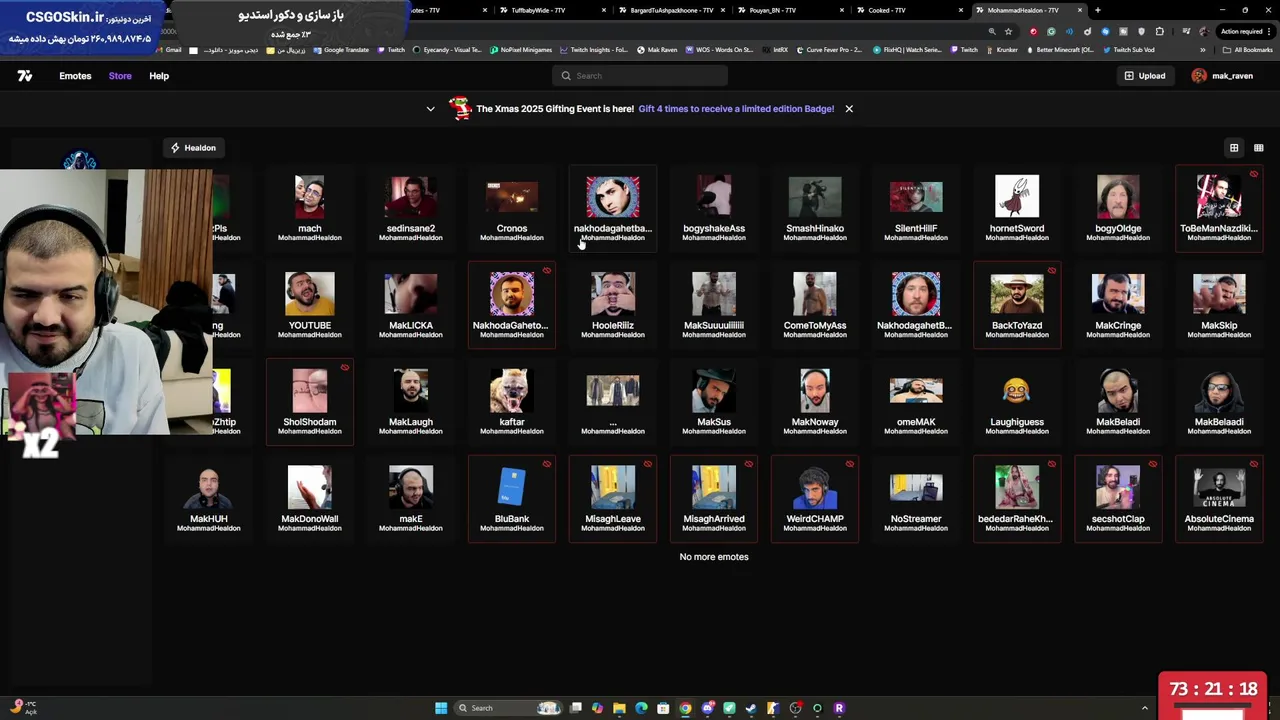Click hidden-eye badge on secshotClap emote
The height and width of the screenshot is (720, 1280).
(1152, 464)
